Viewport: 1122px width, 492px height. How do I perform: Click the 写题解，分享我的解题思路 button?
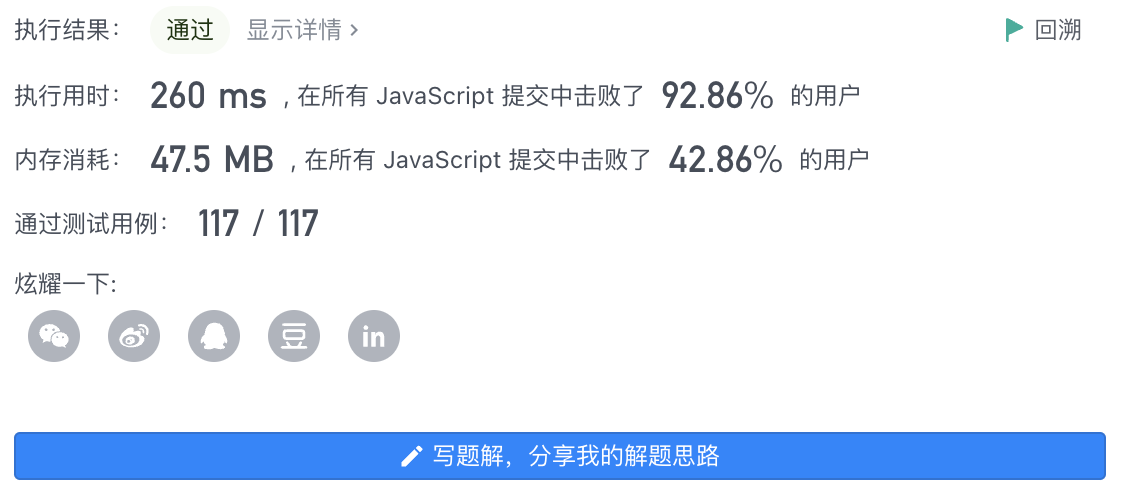click(560, 456)
